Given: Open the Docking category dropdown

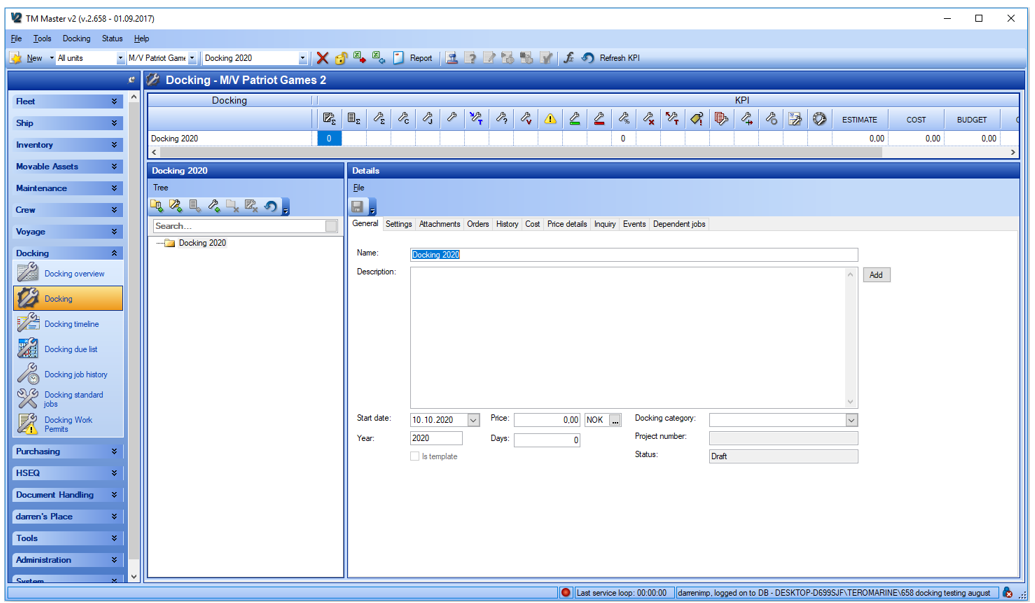Looking at the screenshot, I should click(851, 420).
